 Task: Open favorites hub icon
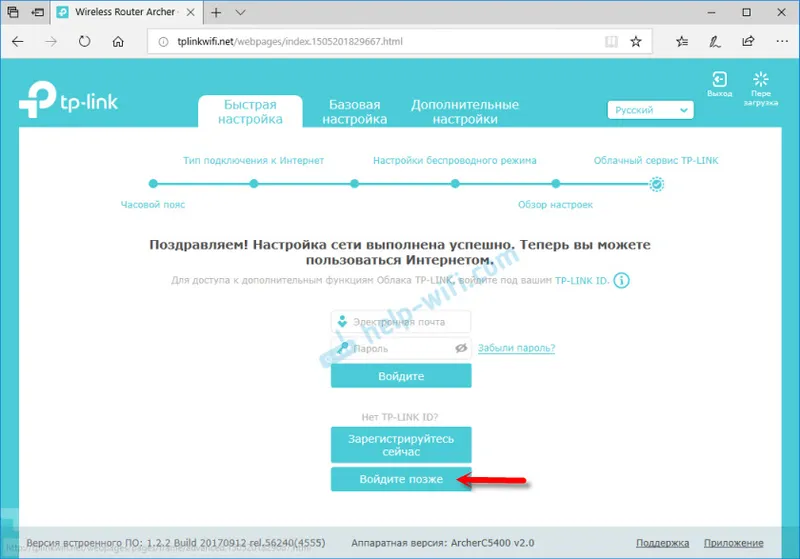[x=682, y=42]
